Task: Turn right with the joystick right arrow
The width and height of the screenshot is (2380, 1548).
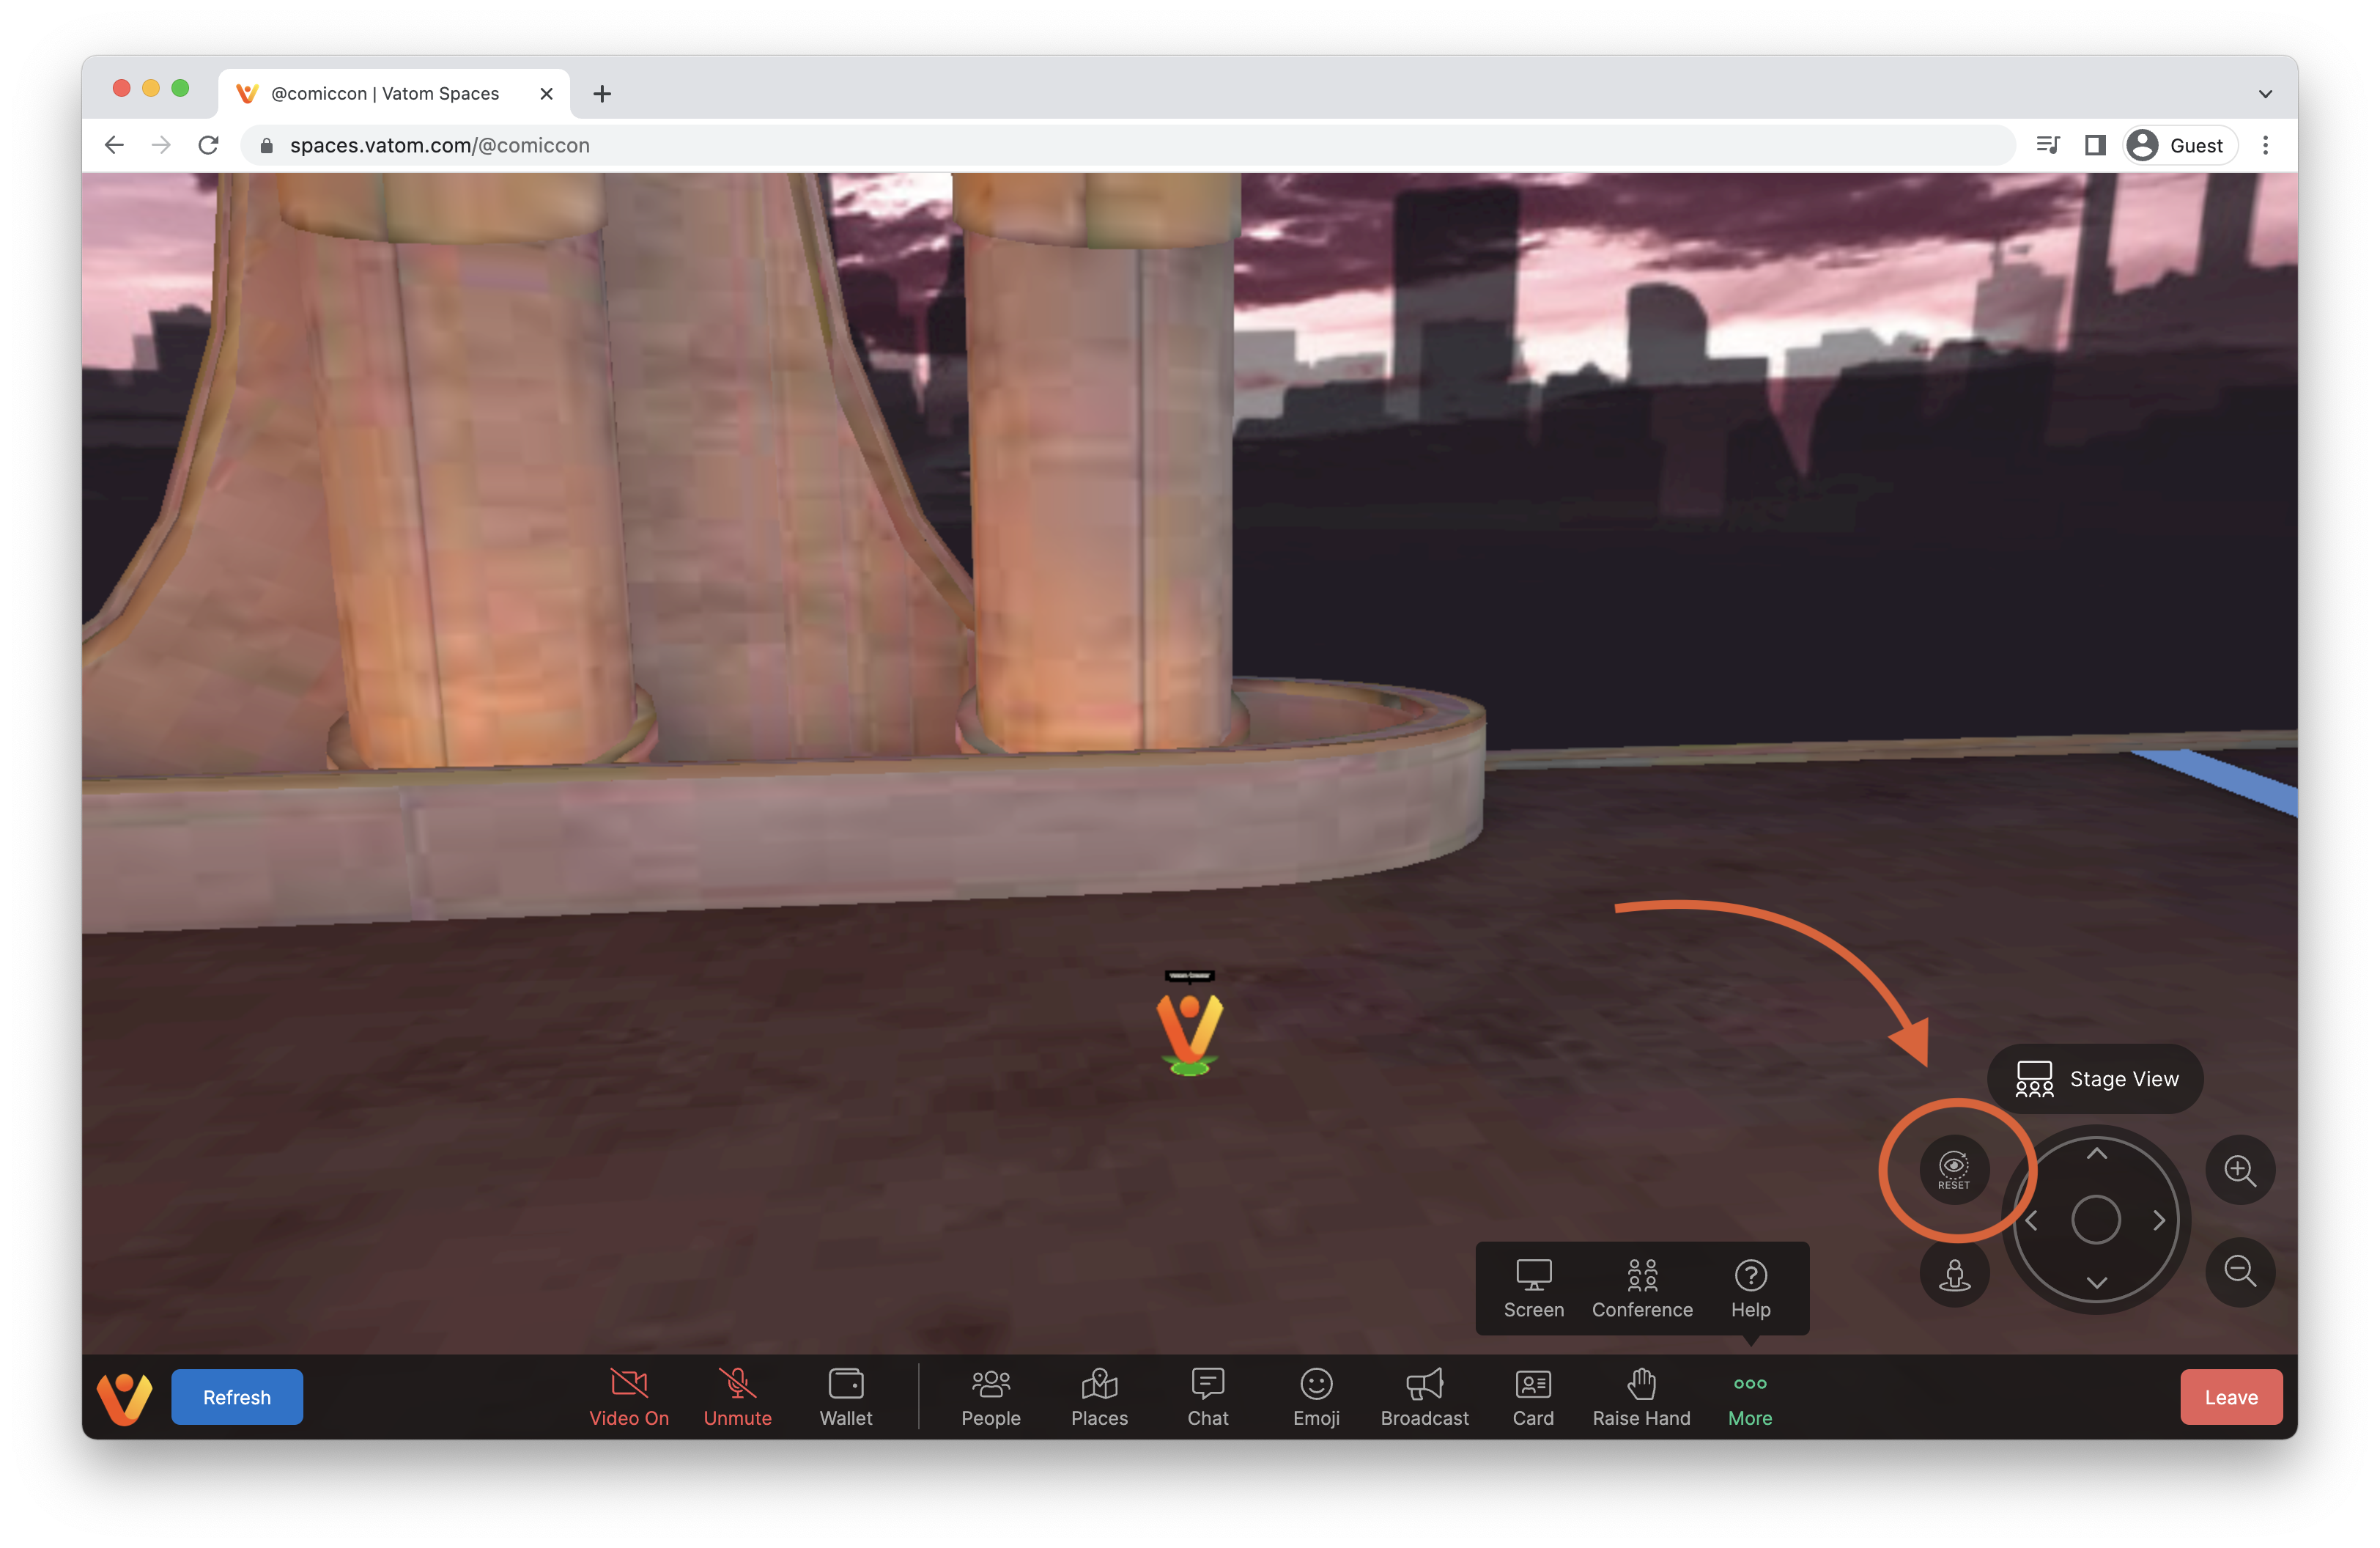Action: pos(2160,1220)
